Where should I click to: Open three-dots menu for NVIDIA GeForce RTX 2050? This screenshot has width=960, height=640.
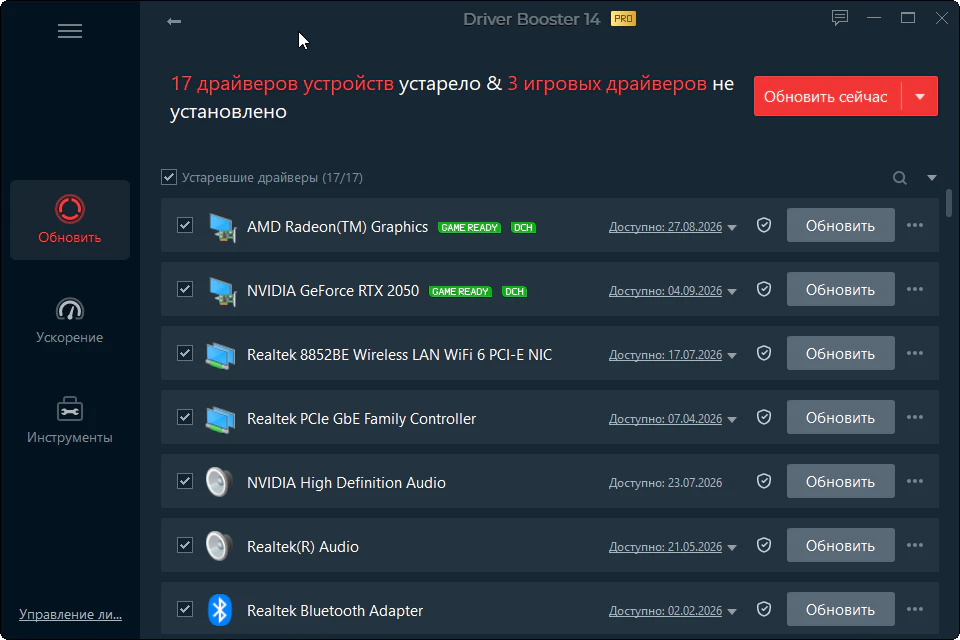(915, 289)
